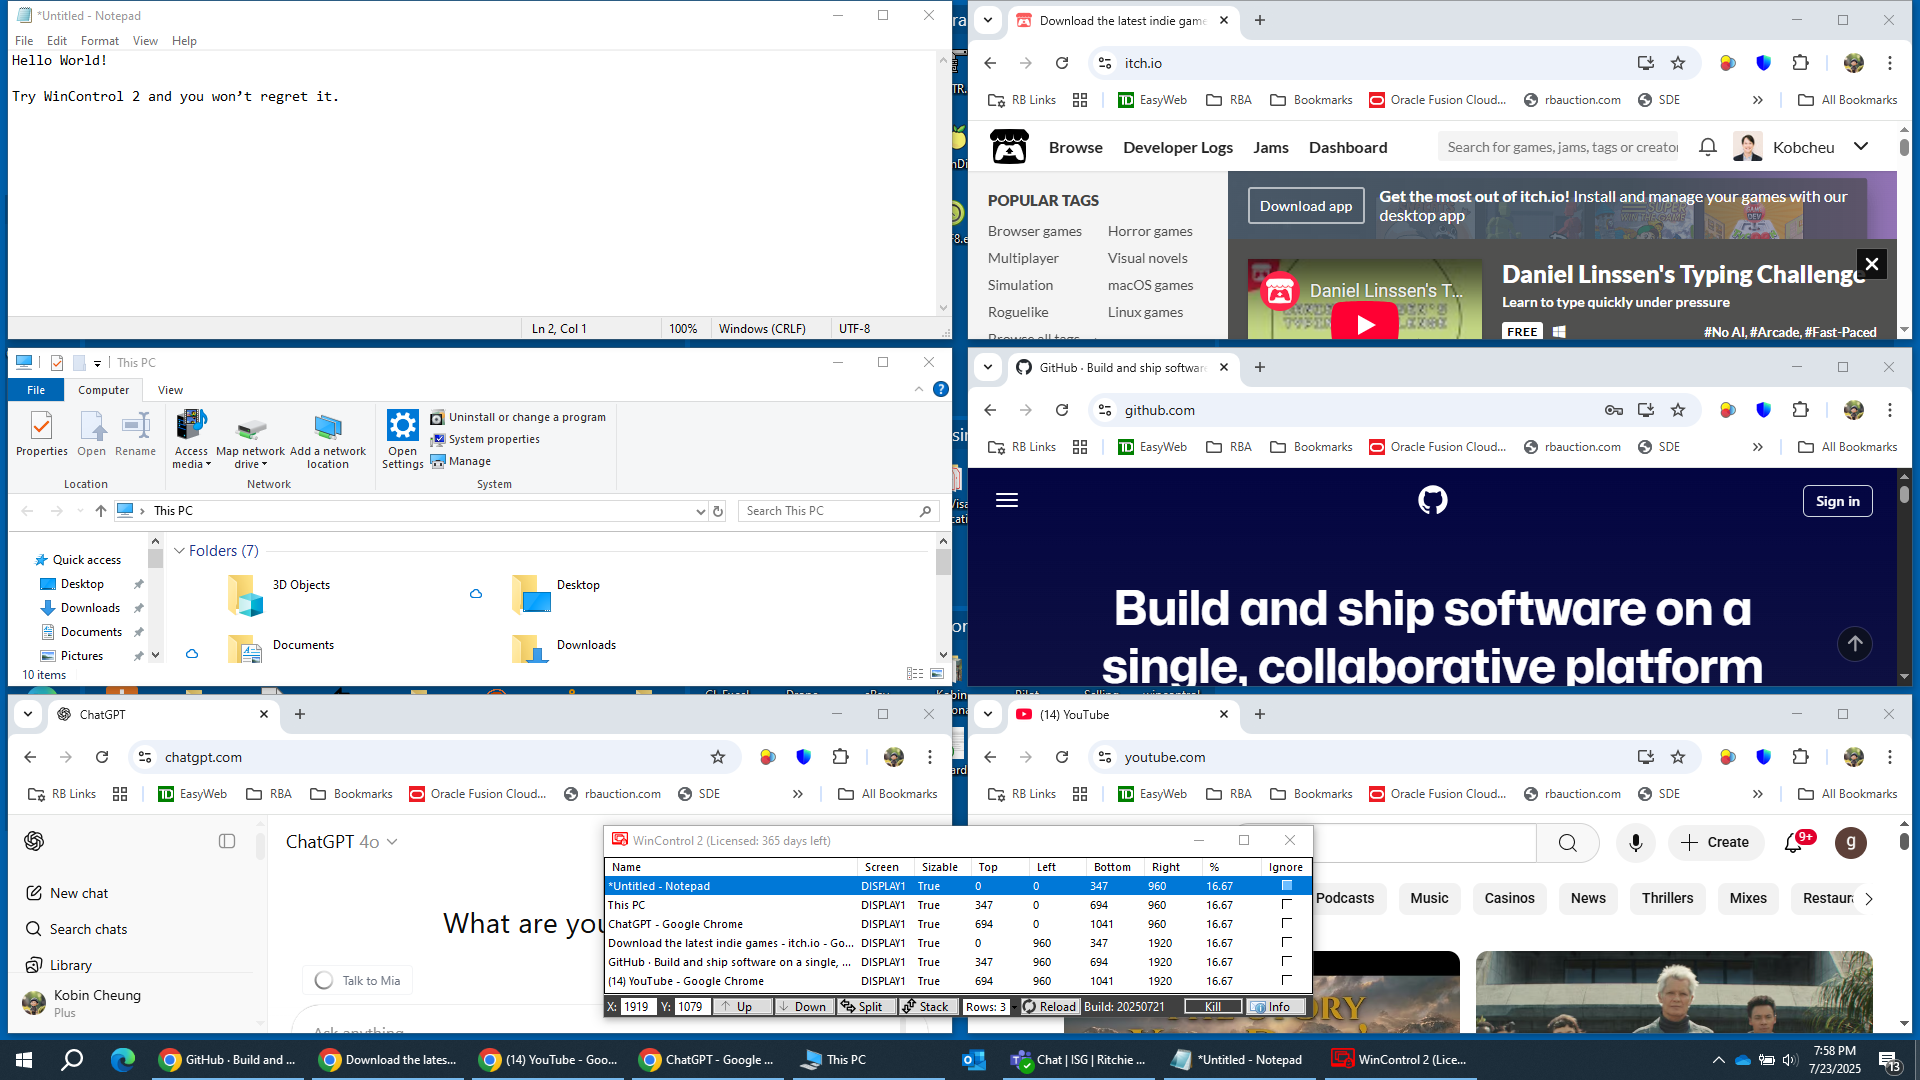Open Outlook from the taskbar
The image size is (1920, 1080).
coord(974,1060)
